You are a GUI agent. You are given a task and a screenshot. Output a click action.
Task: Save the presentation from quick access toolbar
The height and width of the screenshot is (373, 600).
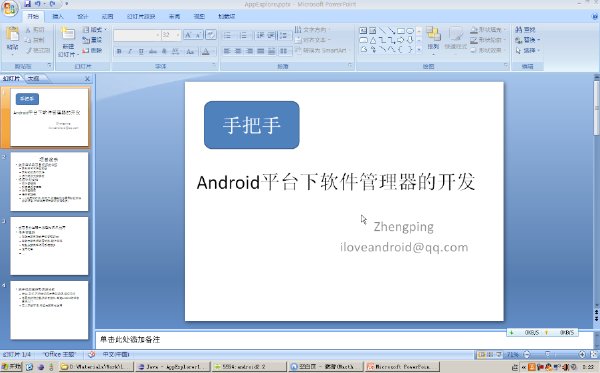[27, 4]
